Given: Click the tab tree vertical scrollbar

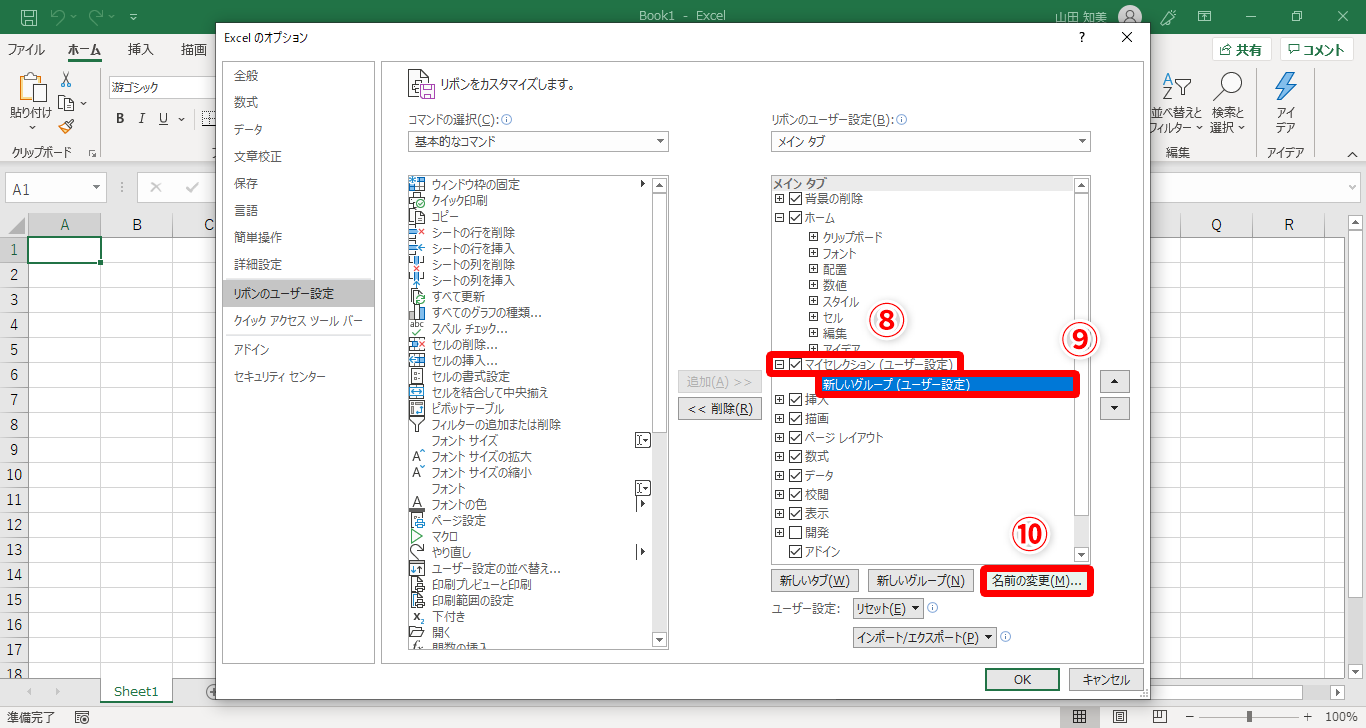Looking at the screenshot, I should click(1081, 369).
